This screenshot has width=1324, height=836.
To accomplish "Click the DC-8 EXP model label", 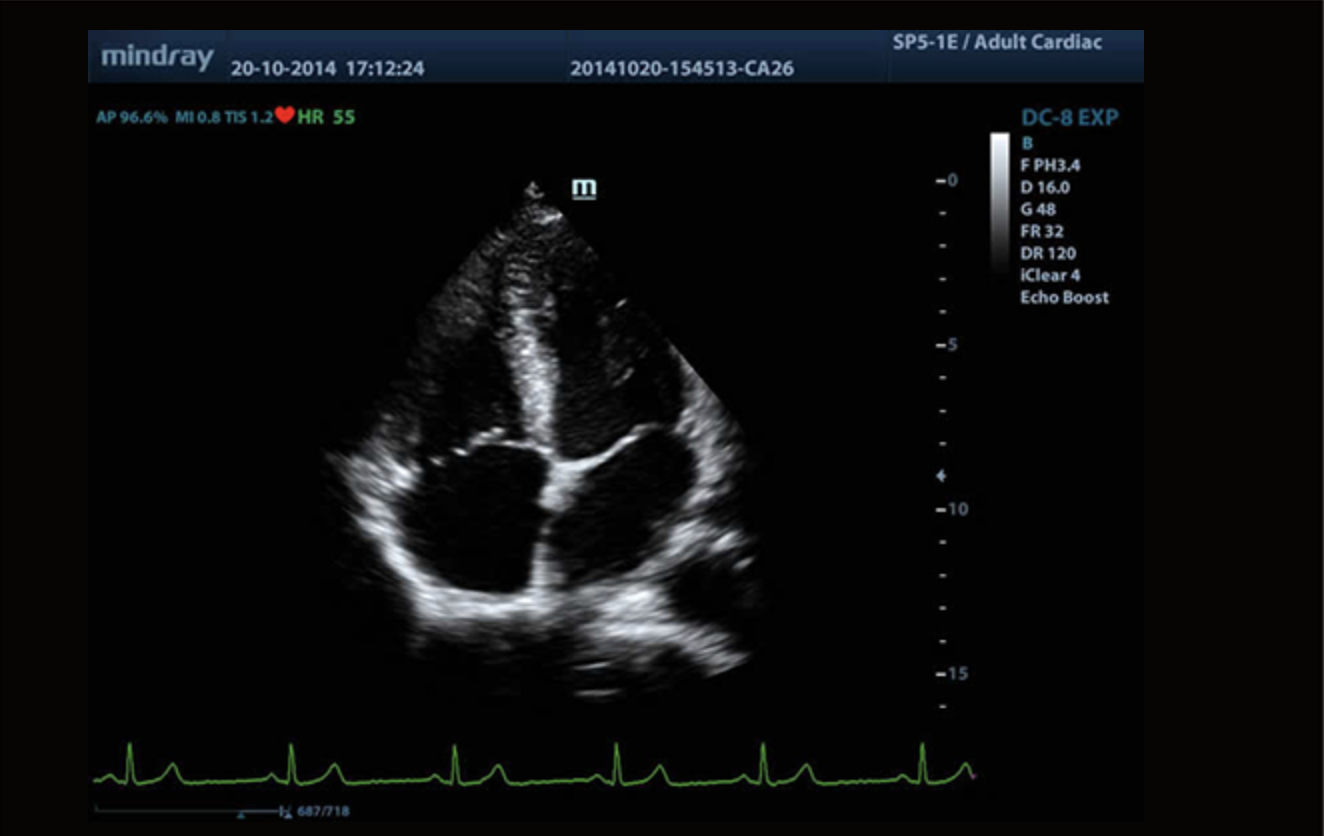I will (x=1070, y=117).
